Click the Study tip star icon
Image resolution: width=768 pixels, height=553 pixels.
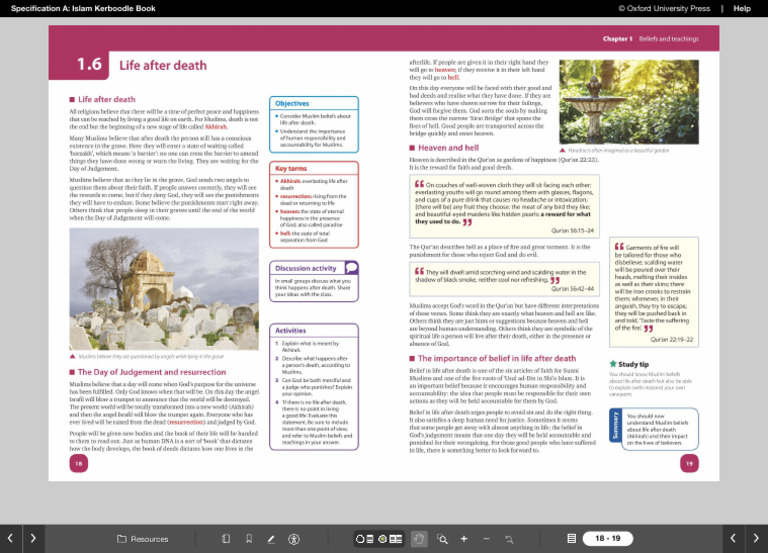point(613,364)
